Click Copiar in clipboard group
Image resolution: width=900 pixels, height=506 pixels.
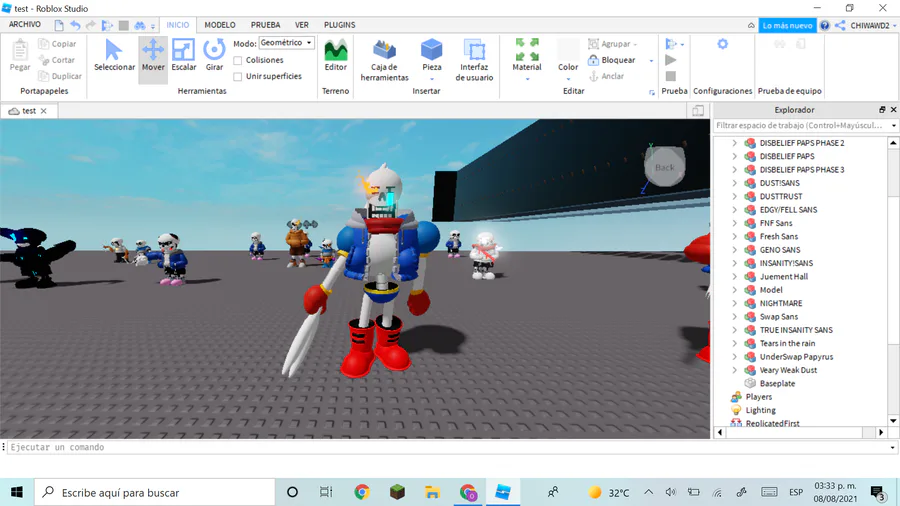pyautogui.click(x=57, y=44)
